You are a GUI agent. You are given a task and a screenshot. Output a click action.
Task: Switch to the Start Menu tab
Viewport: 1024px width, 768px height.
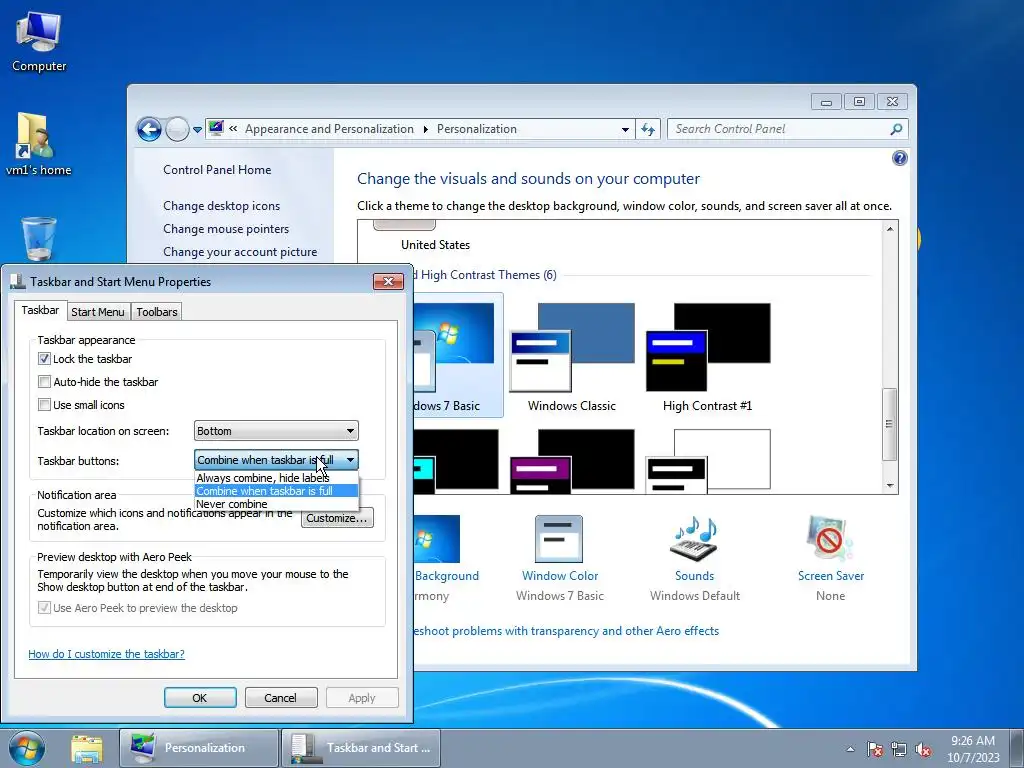tap(98, 312)
